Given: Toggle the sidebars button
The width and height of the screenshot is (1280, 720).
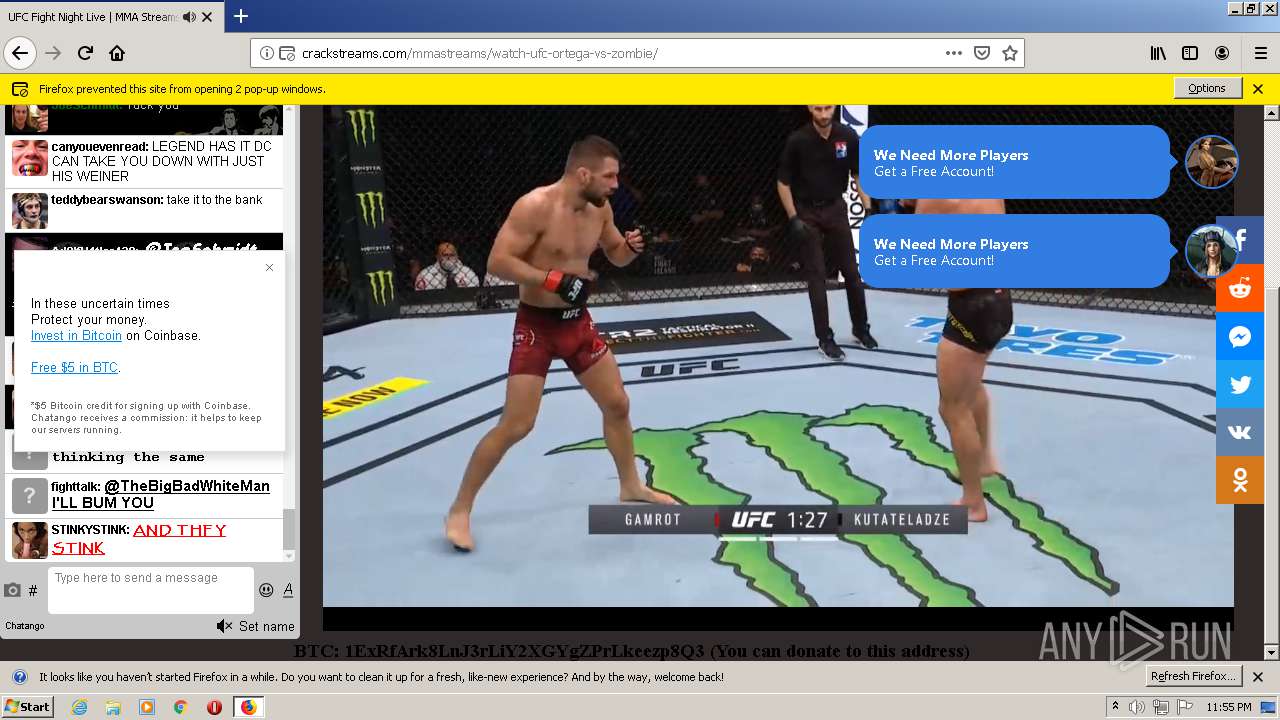Looking at the screenshot, I should tap(1190, 53).
